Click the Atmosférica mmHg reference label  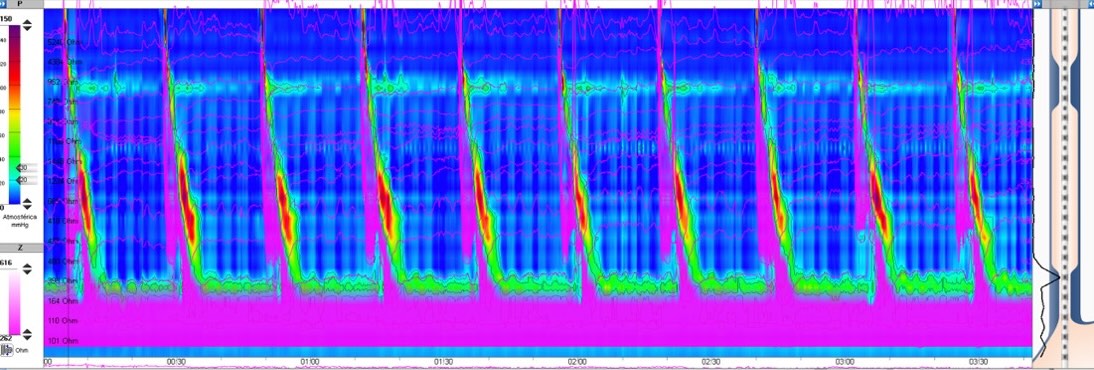pyautogui.click(x=19, y=221)
